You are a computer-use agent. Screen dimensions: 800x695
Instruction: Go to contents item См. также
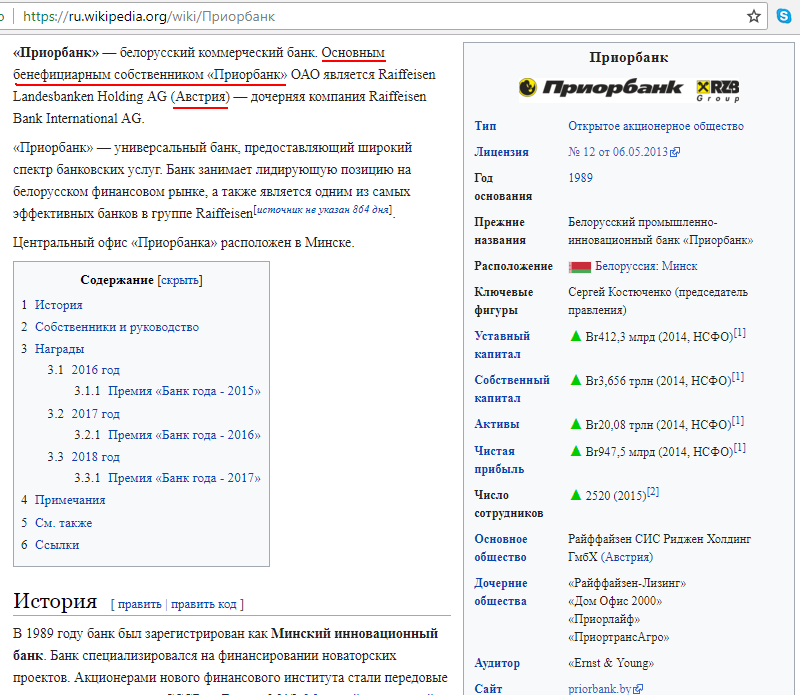(63, 523)
